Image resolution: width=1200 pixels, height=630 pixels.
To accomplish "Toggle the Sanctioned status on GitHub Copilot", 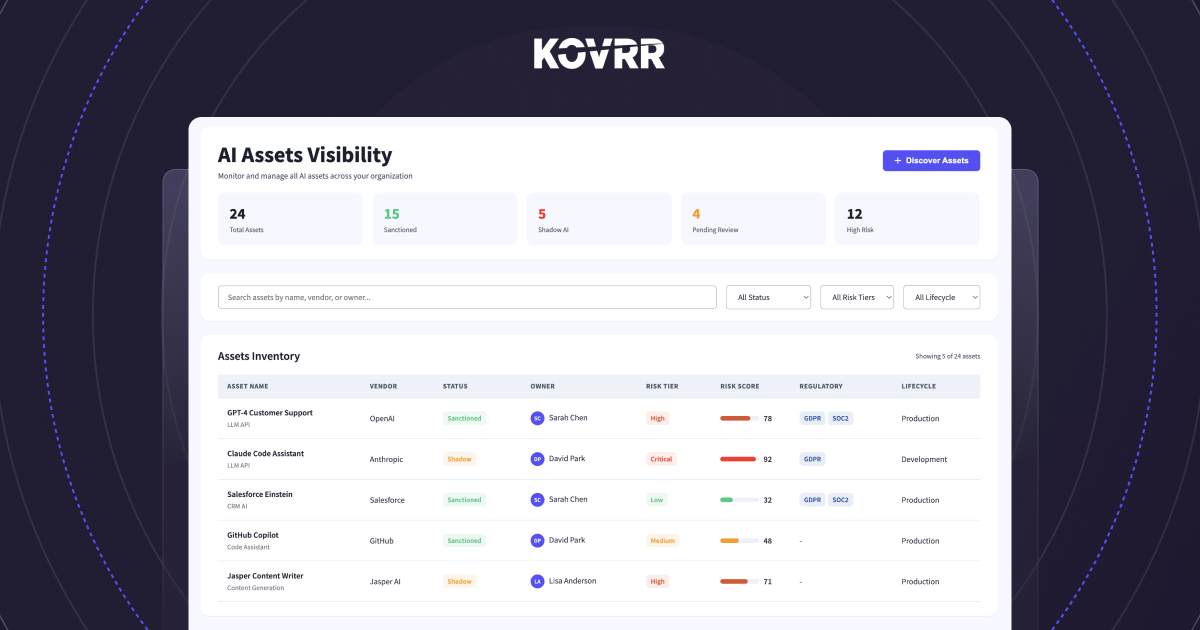I will (464, 540).
